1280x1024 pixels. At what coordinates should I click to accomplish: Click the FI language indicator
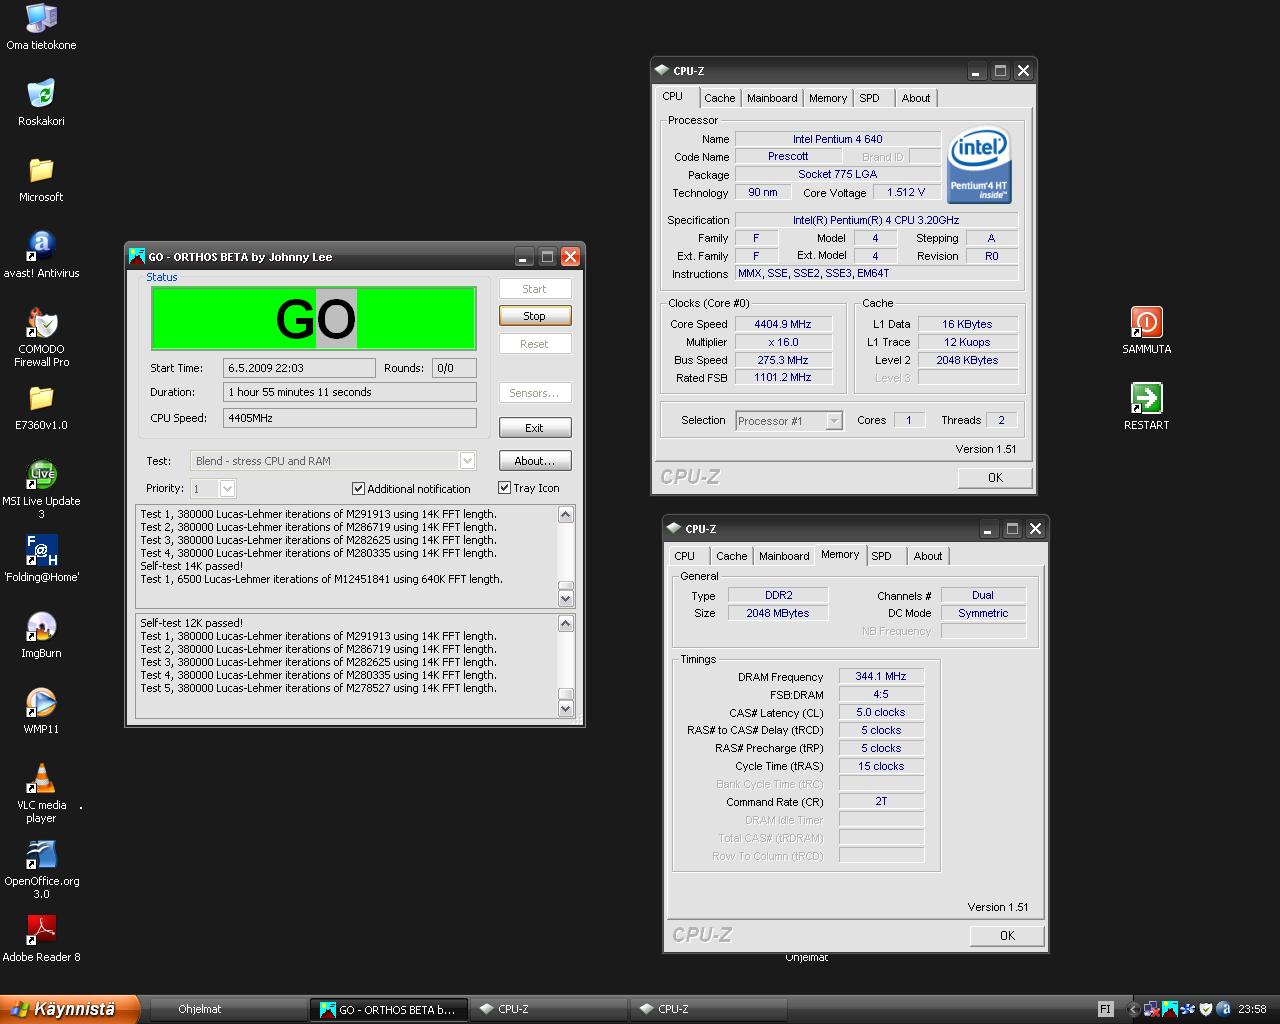click(1105, 1009)
